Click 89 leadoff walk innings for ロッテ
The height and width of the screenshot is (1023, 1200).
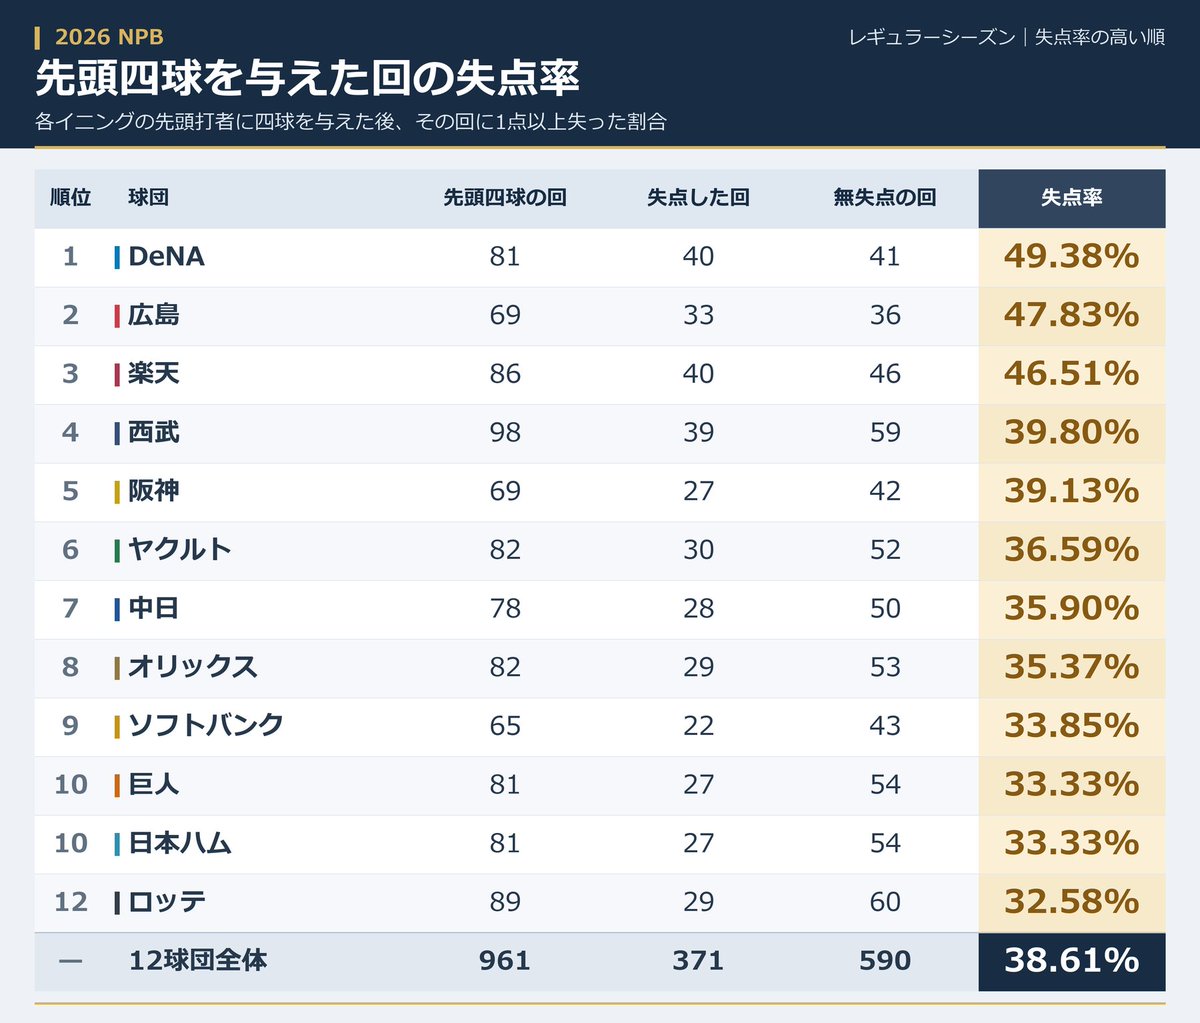click(505, 902)
